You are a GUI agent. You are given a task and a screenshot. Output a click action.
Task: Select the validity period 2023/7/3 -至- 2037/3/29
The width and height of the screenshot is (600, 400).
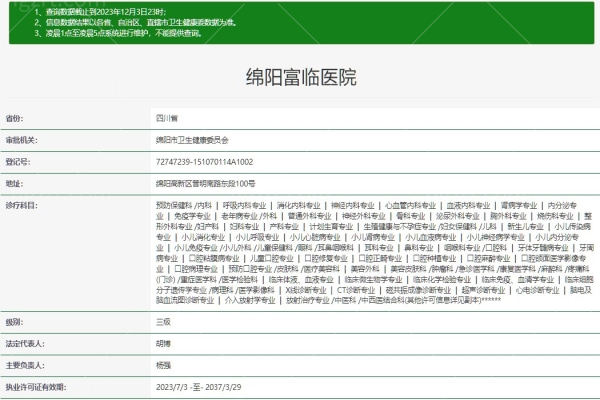click(x=199, y=387)
